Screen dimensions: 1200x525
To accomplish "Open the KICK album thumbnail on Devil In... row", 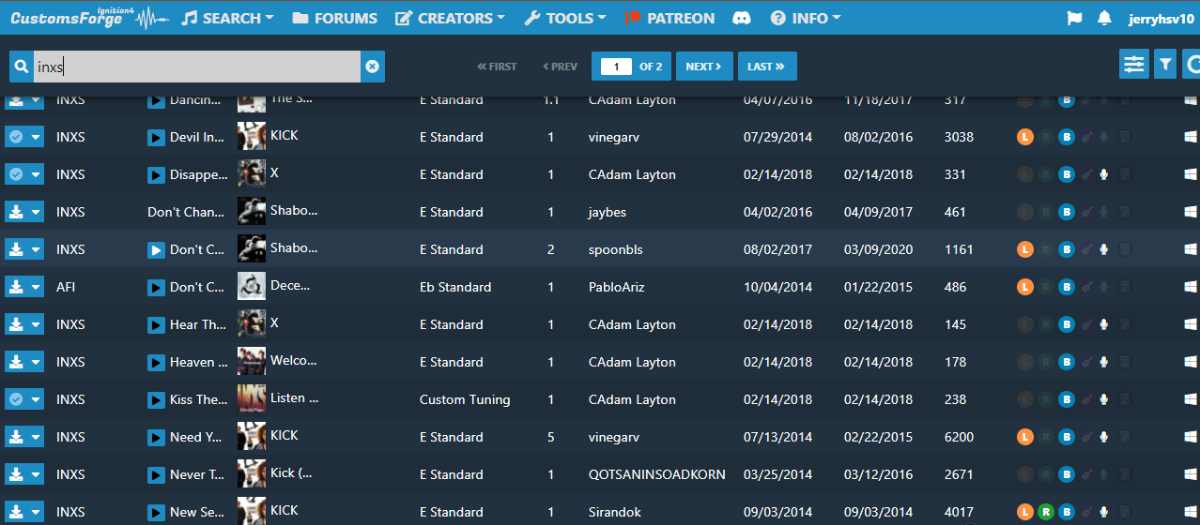I will (x=251, y=136).
